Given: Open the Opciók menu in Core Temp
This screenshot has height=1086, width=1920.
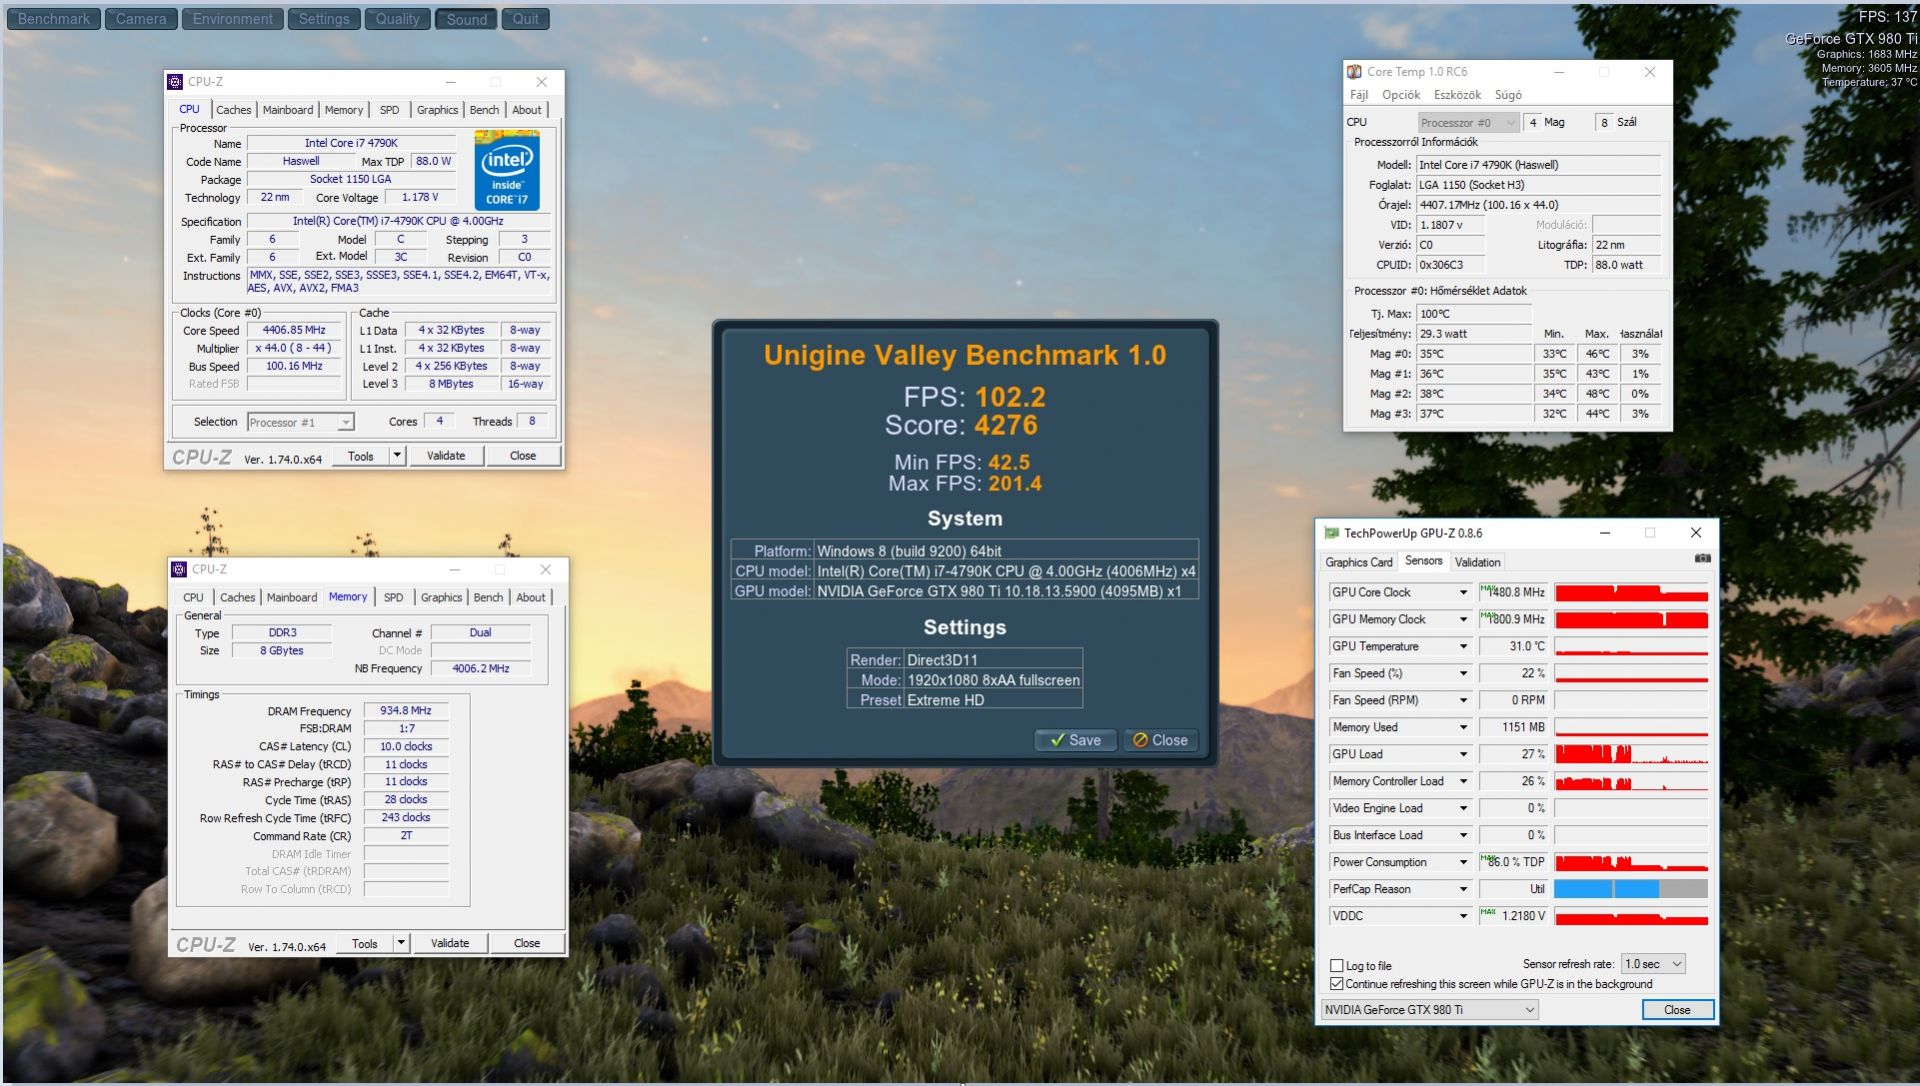Looking at the screenshot, I should 1401,95.
